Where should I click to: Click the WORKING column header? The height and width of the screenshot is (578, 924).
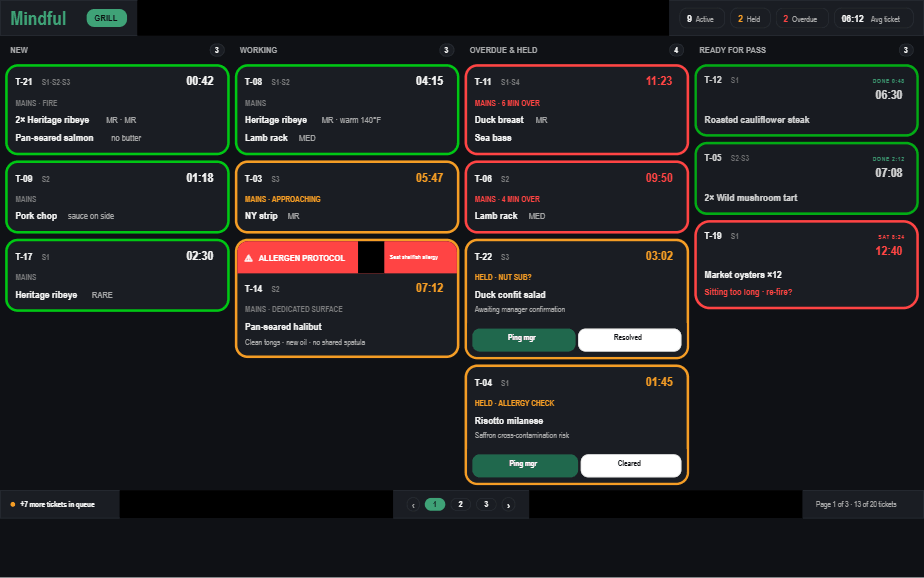258,50
